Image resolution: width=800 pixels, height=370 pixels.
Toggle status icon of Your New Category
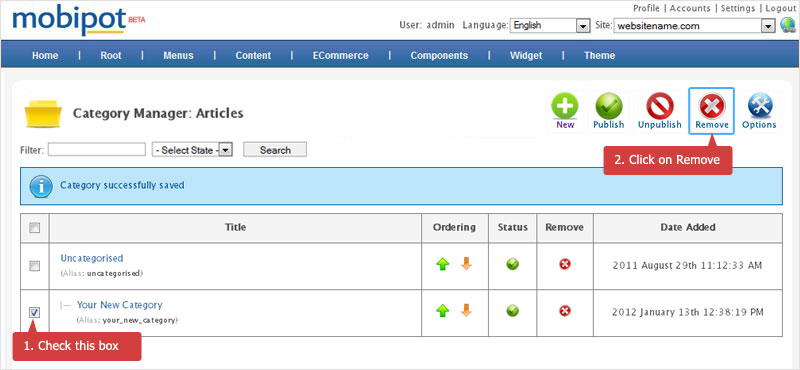click(513, 311)
